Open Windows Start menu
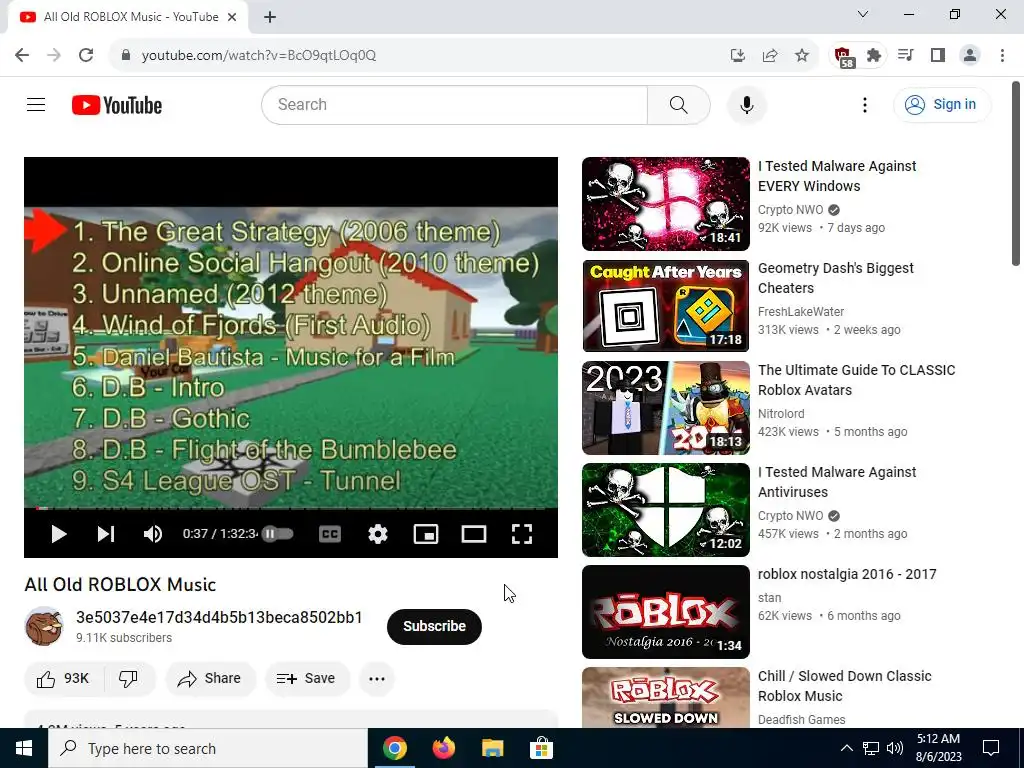The width and height of the screenshot is (1024, 768). coord(24,748)
